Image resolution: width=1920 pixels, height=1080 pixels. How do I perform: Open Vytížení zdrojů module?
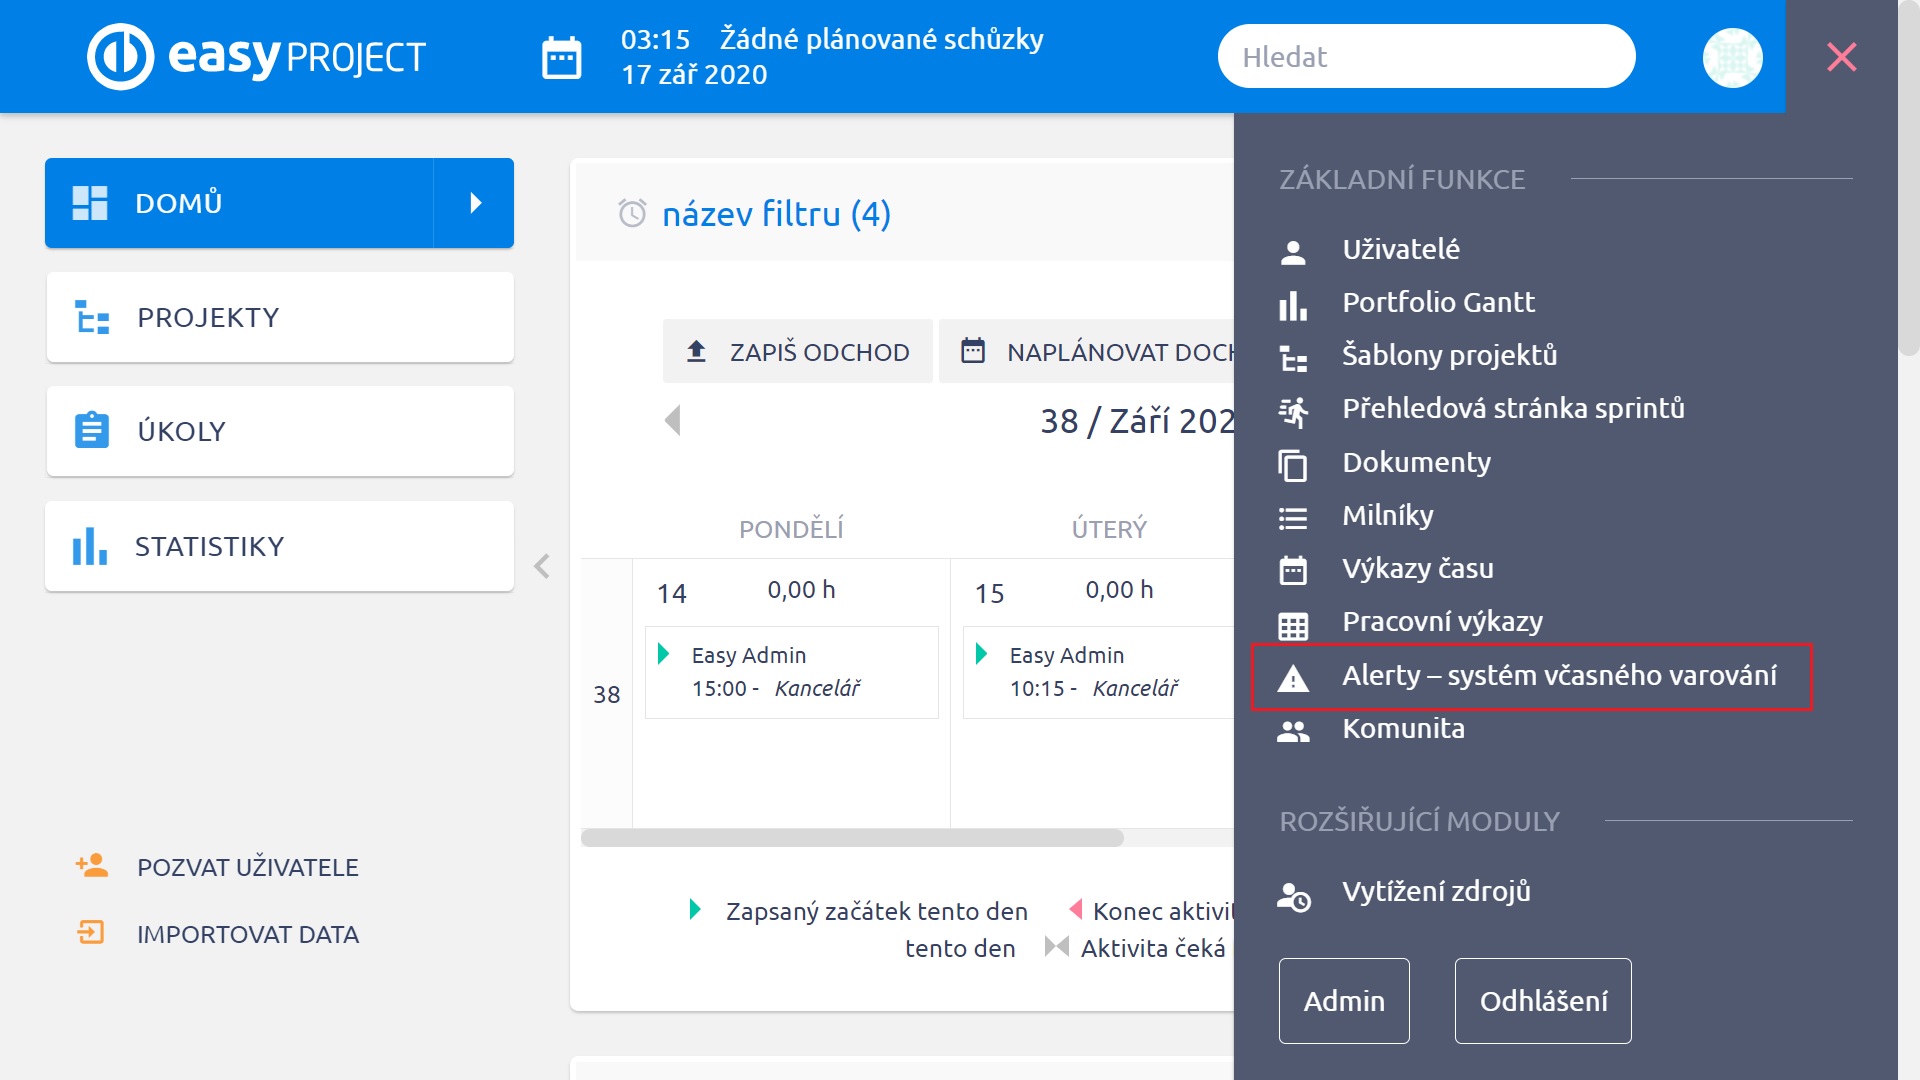coord(1437,891)
